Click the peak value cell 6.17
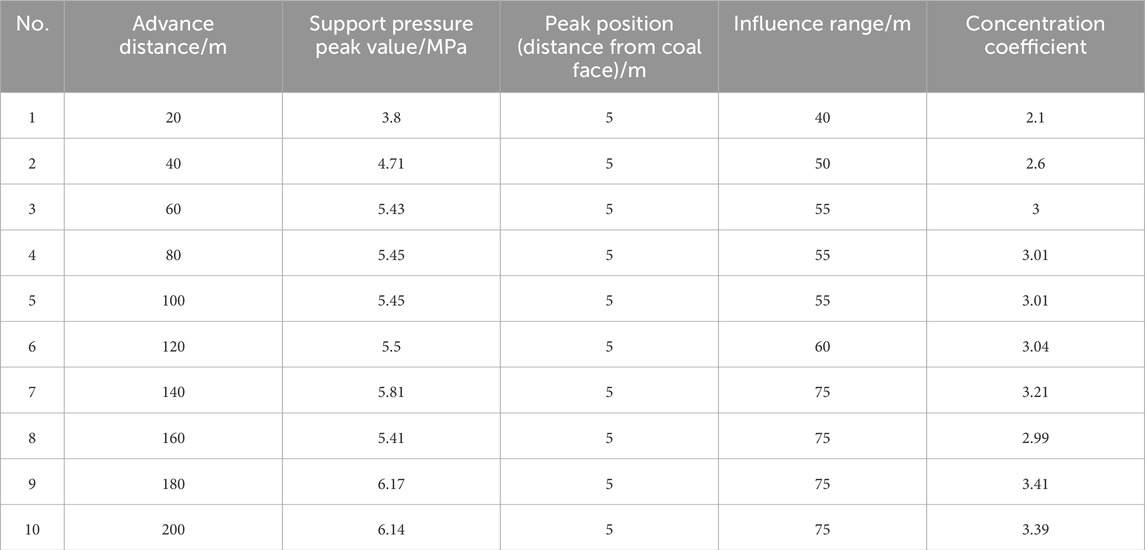 coord(390,478)
